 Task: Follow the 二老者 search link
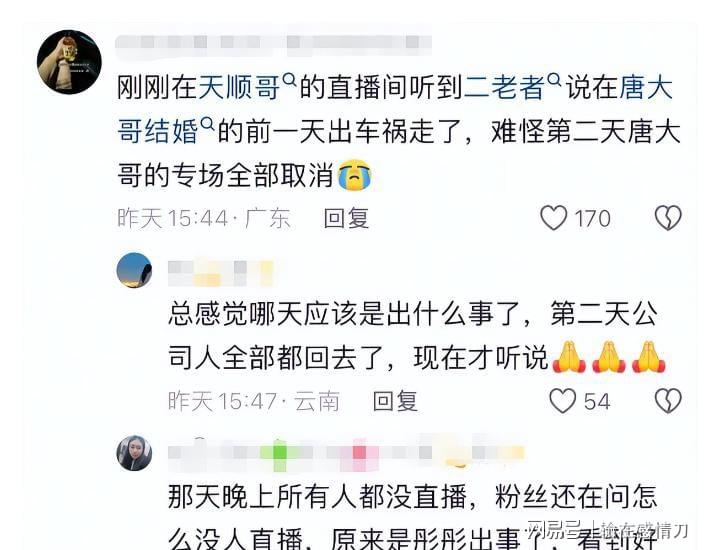(504, 88)
